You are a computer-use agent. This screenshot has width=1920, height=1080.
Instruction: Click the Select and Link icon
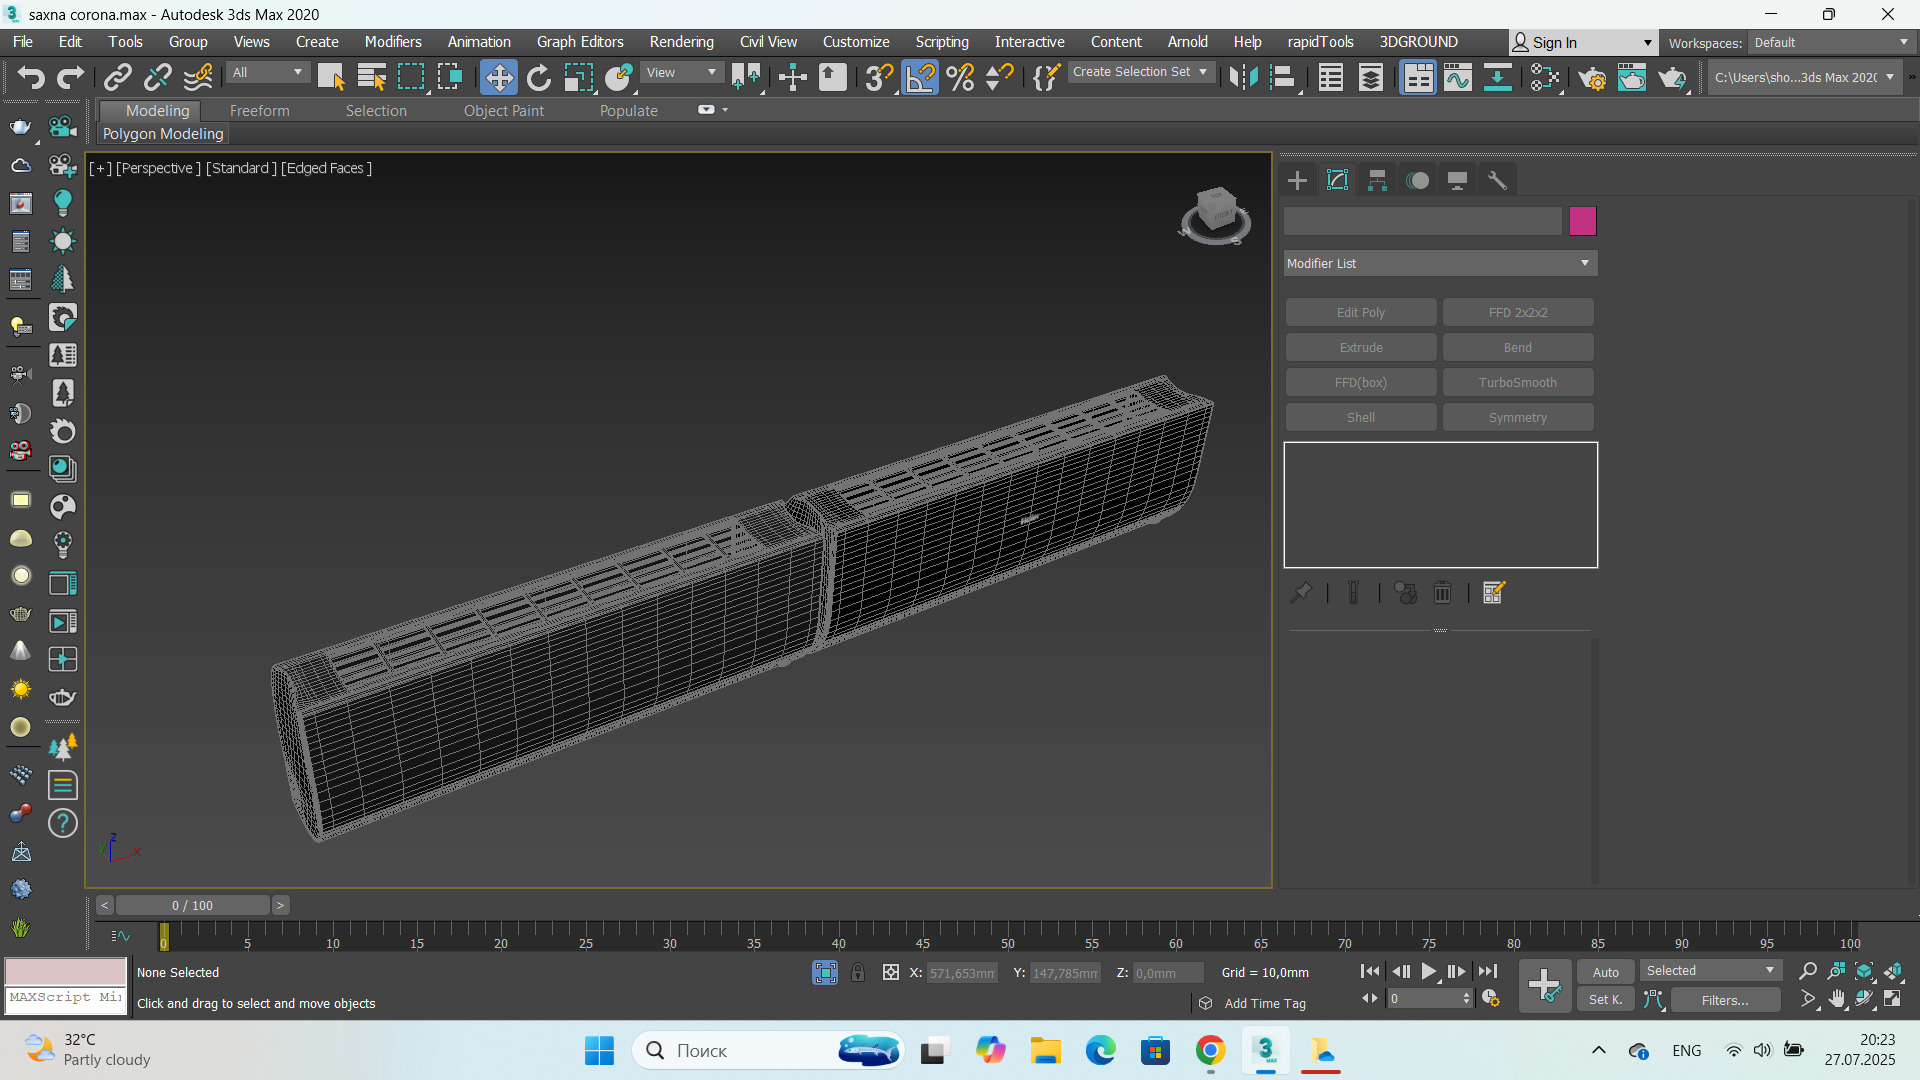point(118,77)
